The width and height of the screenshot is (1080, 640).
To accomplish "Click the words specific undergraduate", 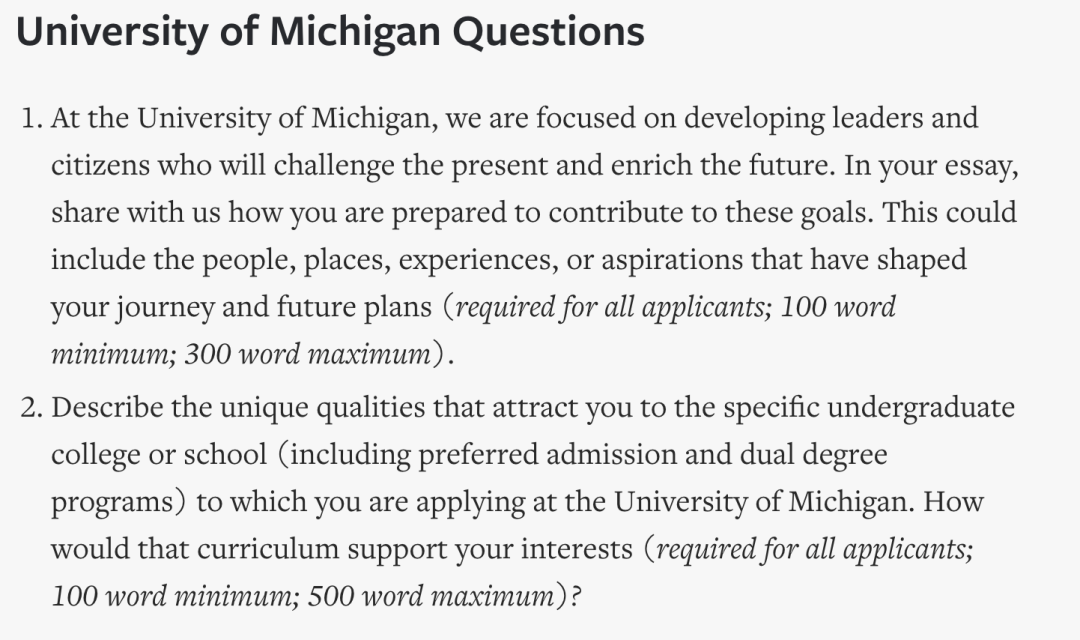I will point(869,408).
